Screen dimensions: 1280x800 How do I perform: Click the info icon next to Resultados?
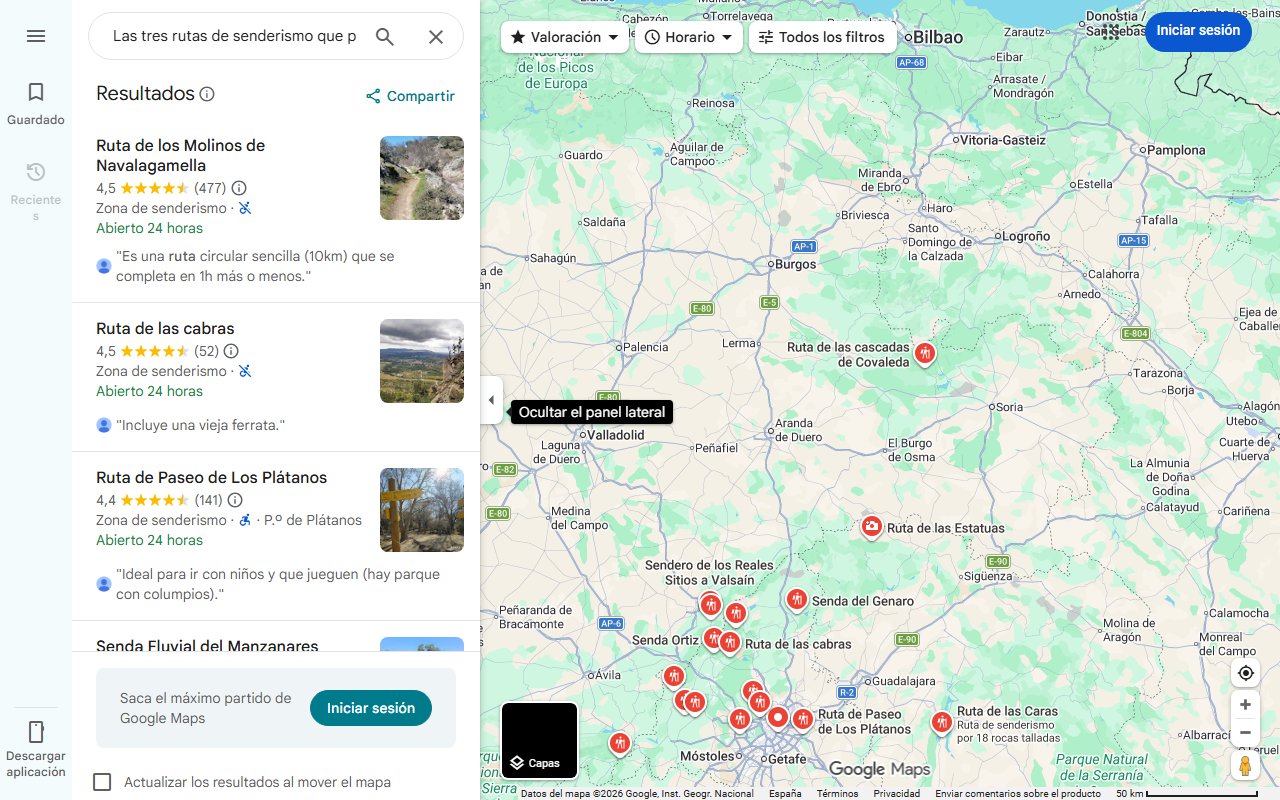(207, 93)
